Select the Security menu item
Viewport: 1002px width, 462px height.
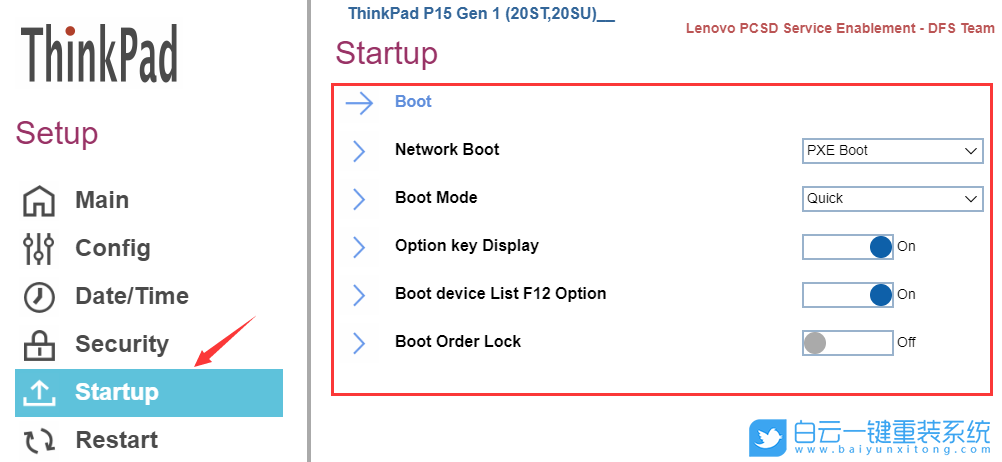pos(122,344)
